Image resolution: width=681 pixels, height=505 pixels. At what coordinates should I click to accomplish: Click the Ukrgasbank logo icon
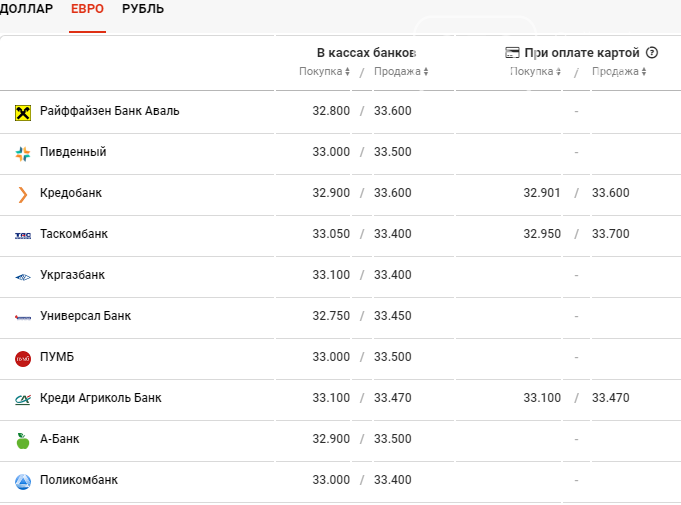pyautogui.click(x=23, y=276)
